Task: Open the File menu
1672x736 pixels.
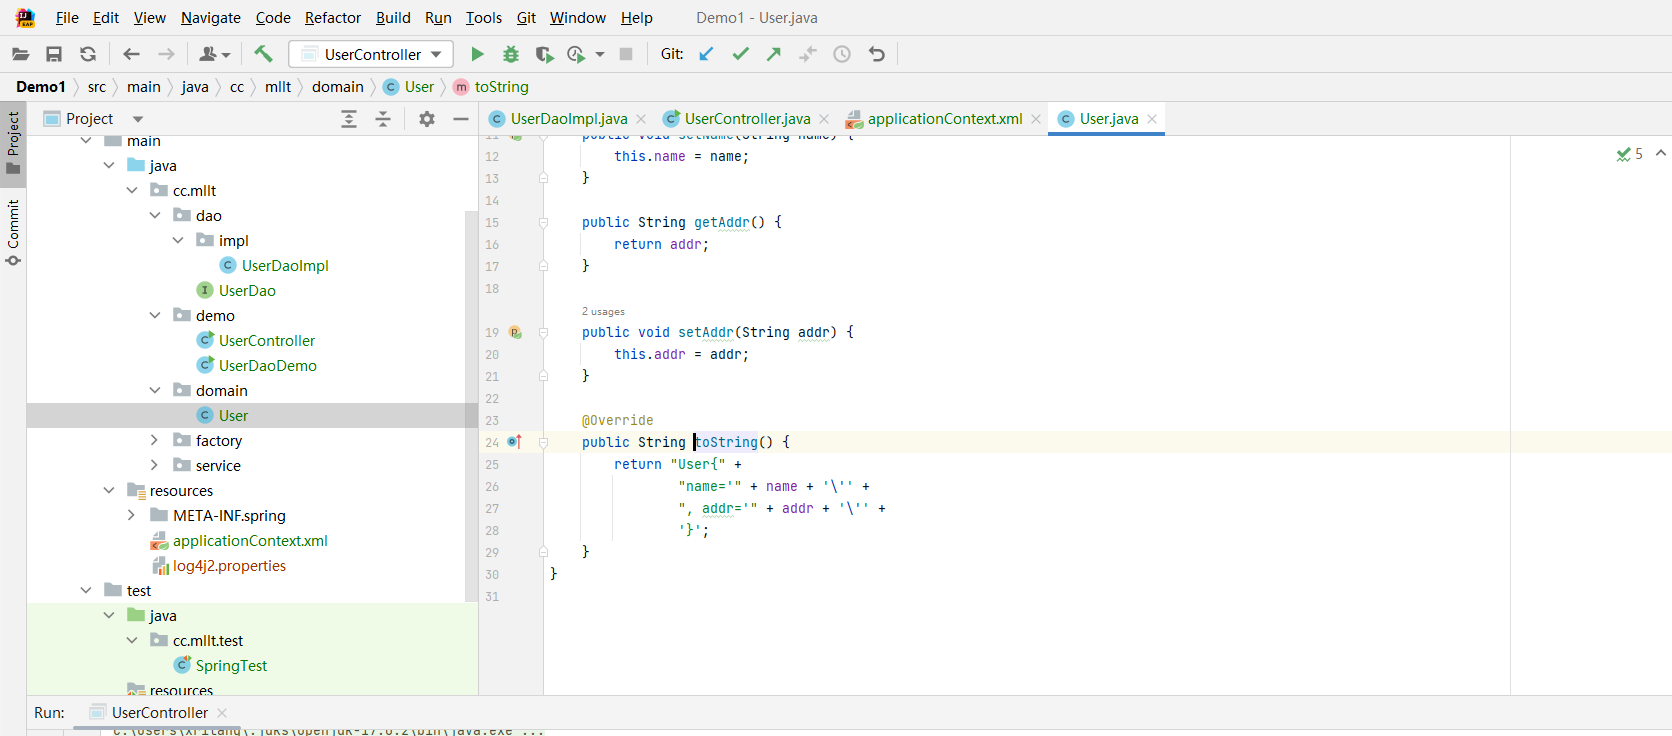Action: click(x=67, y=18)
